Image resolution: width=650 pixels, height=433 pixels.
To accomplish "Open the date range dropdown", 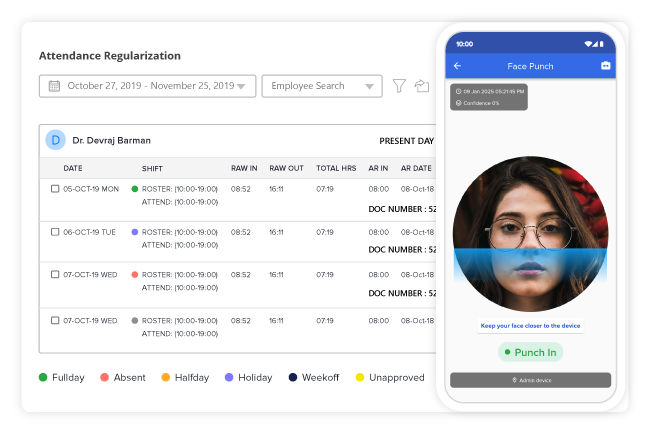I will coord(241,87).
